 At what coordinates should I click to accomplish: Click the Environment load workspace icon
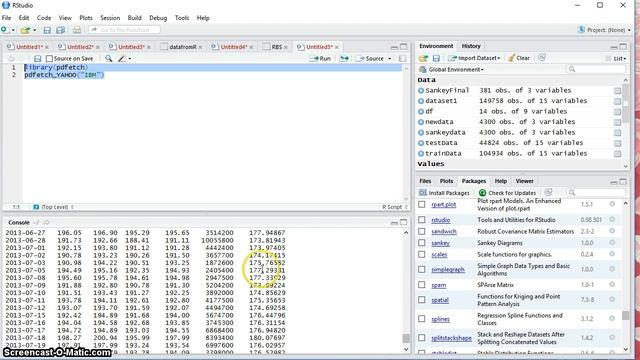tap(423, 58)
